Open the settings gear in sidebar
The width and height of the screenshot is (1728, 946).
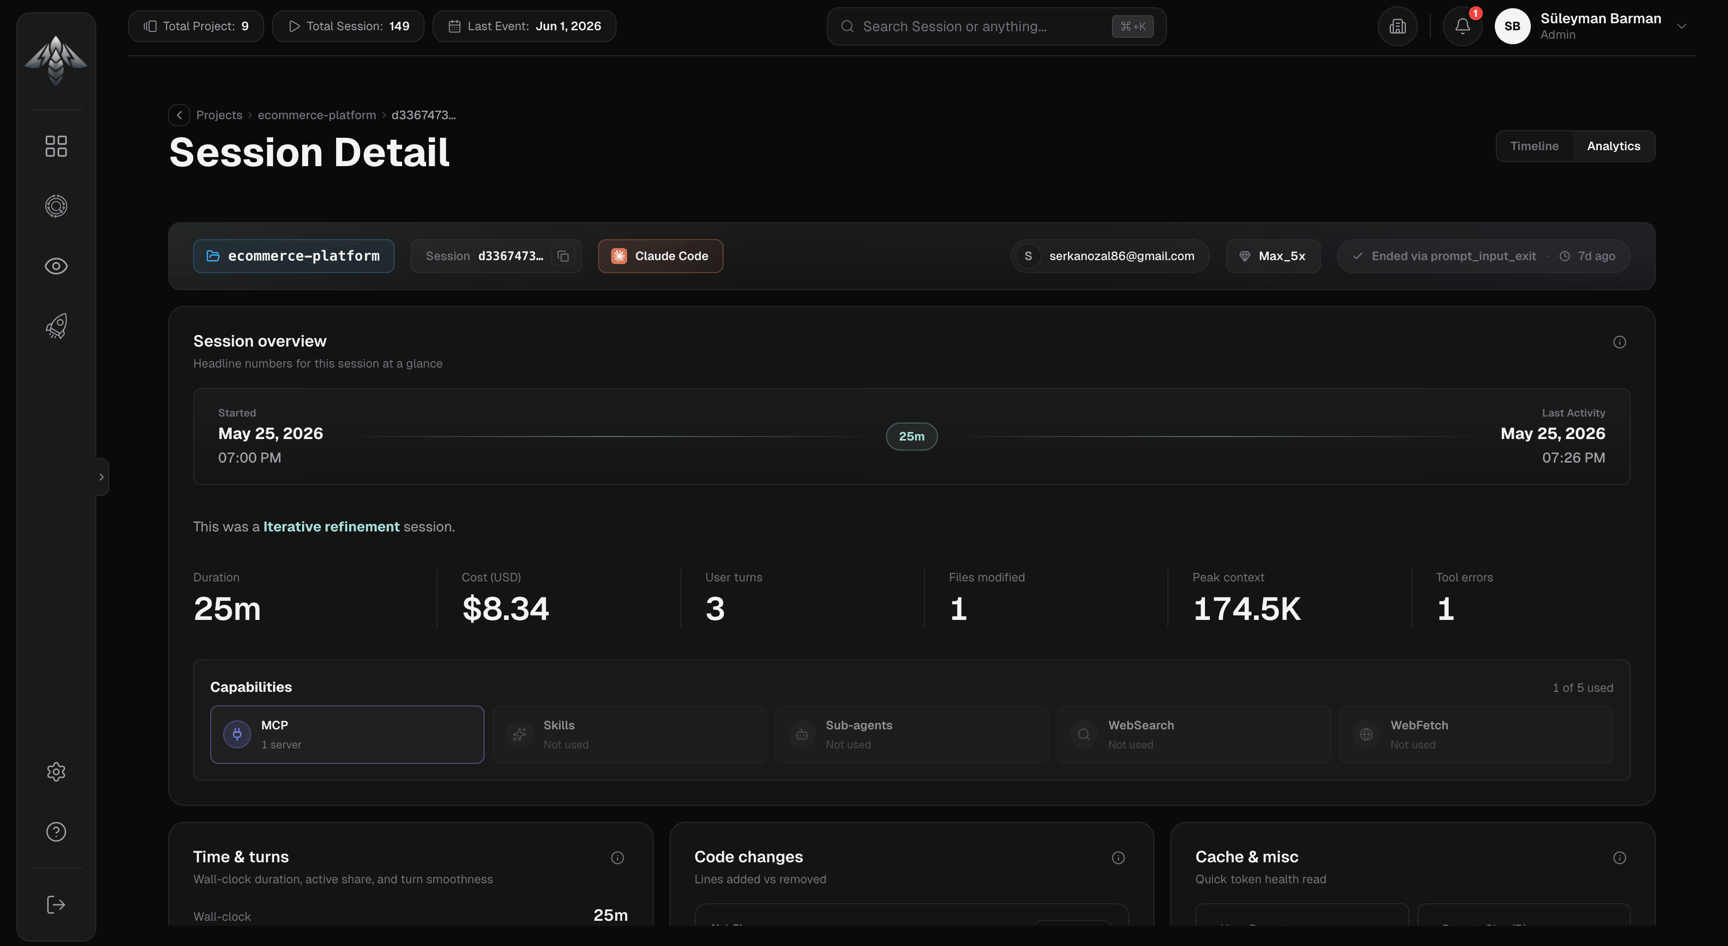coord(56,772)
